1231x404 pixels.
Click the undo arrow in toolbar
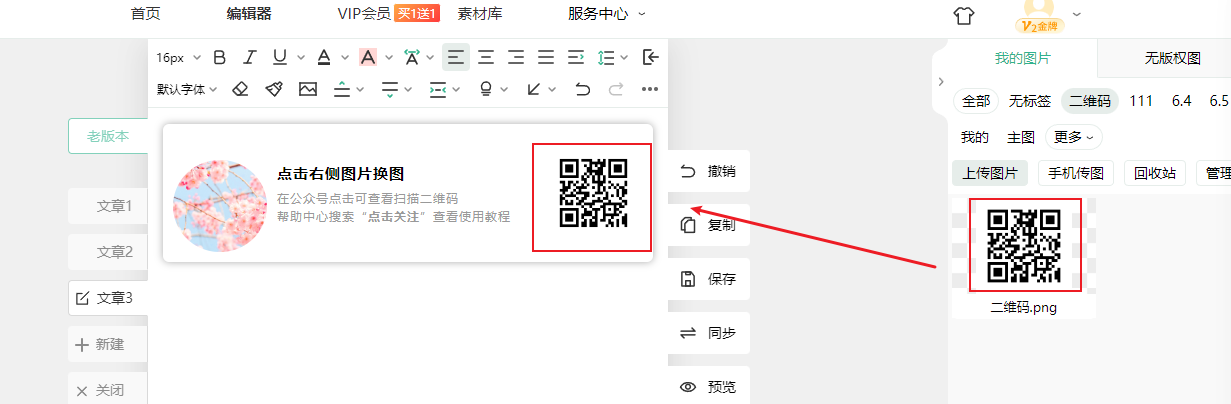point(583,89)
